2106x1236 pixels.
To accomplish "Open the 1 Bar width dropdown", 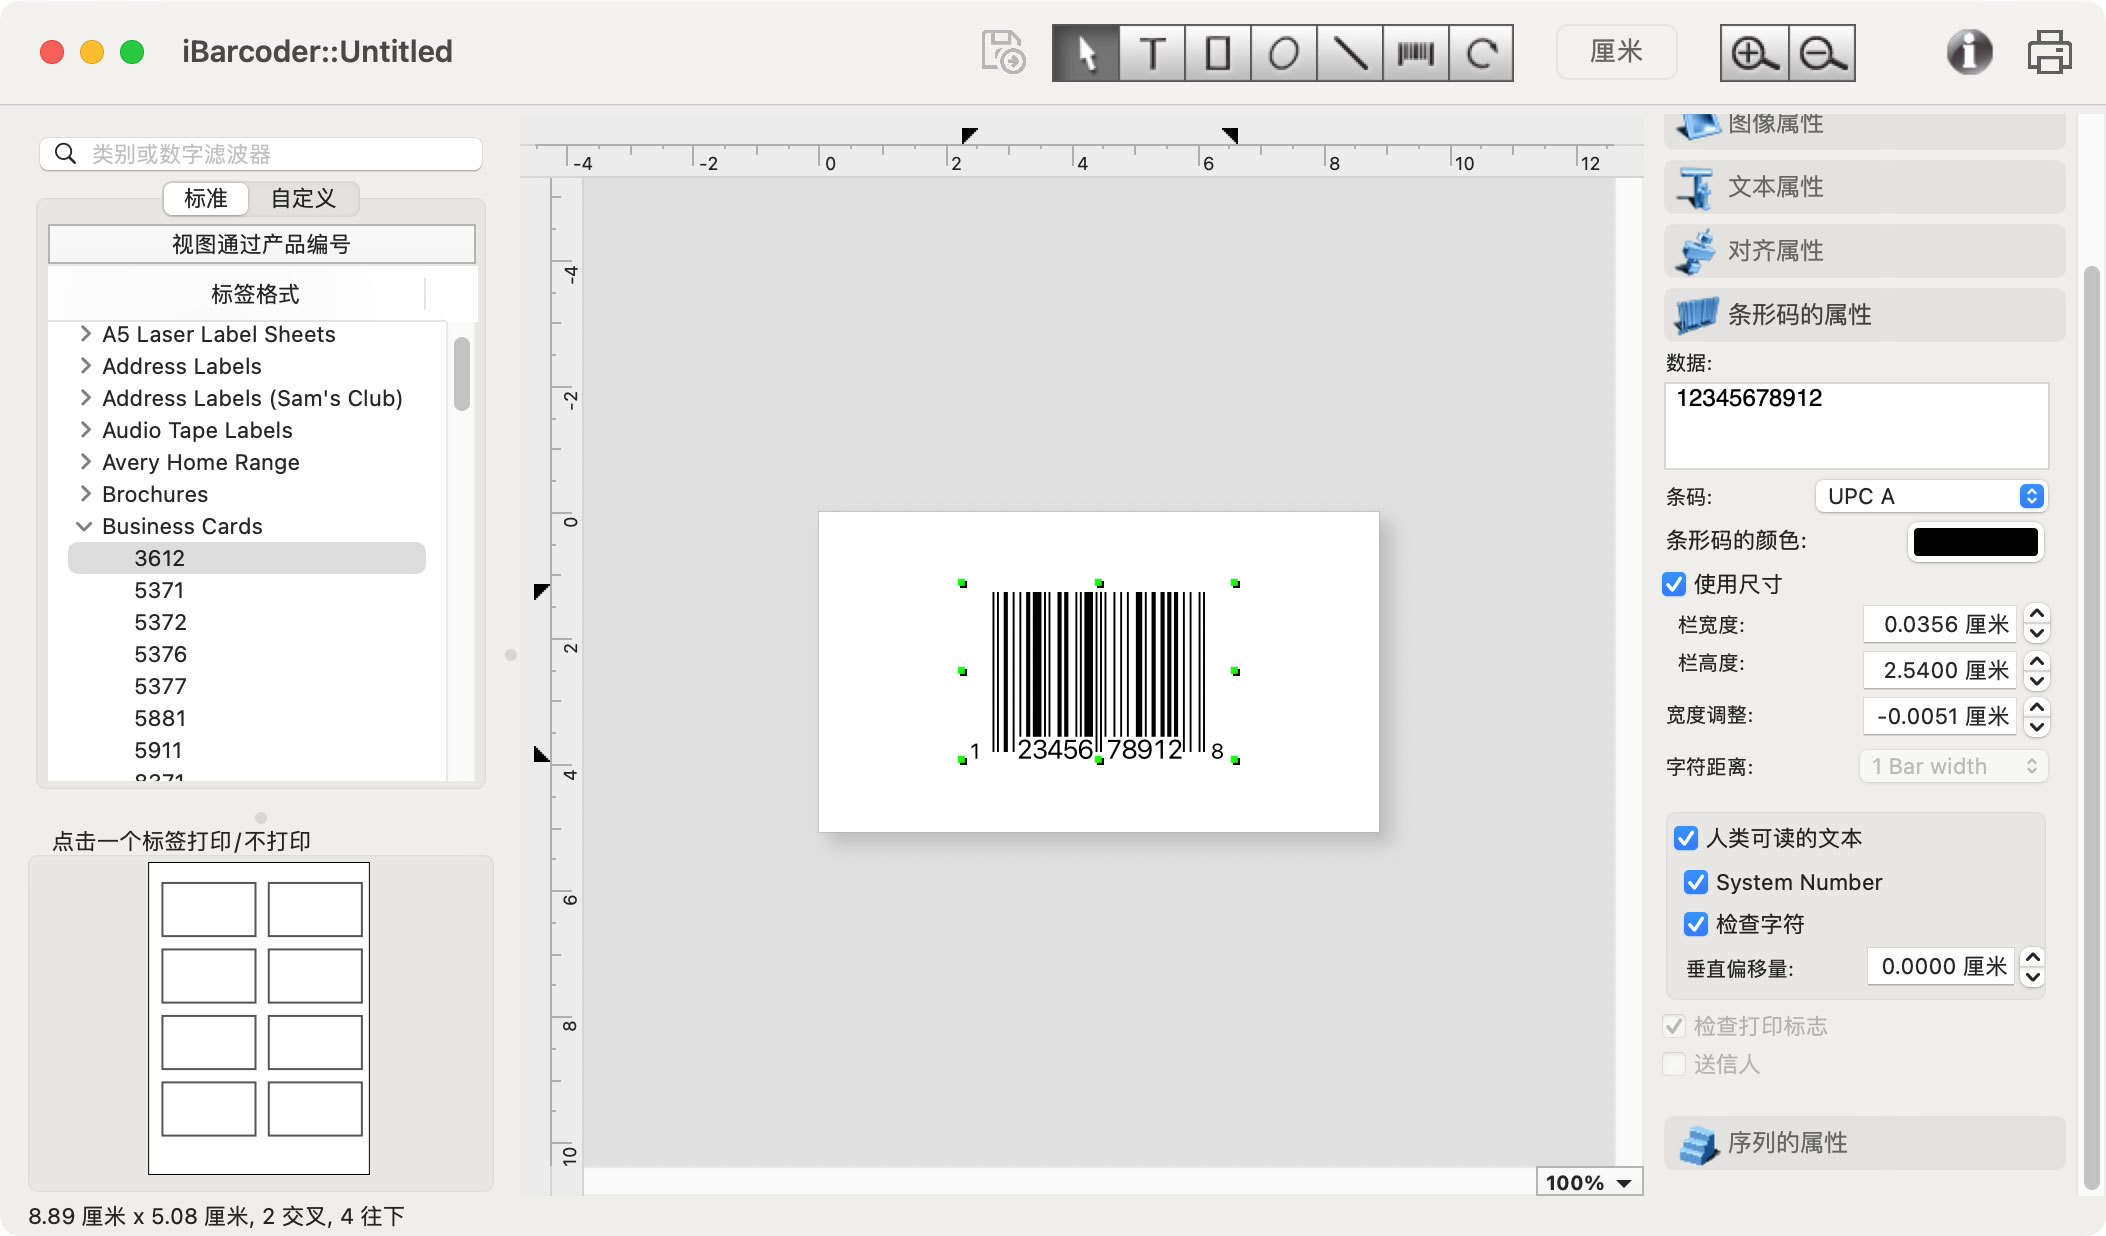I will (x=1953, y=766).
